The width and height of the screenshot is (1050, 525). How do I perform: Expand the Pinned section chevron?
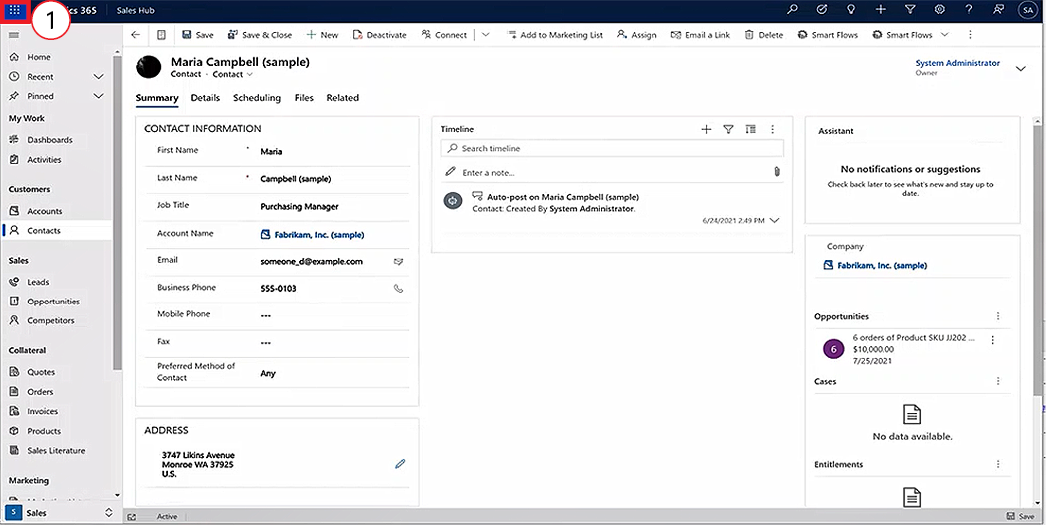click(x=98, y=96)
